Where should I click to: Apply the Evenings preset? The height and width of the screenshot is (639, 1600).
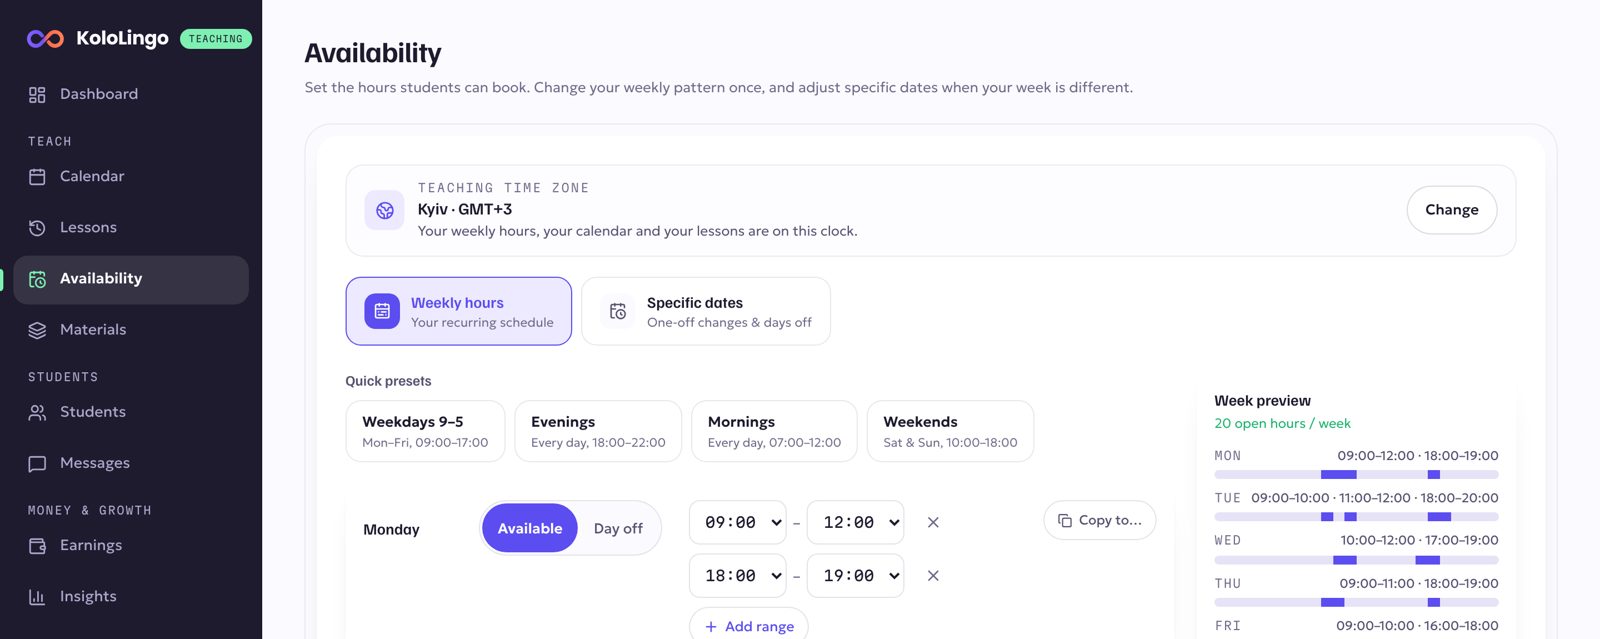pos(598,431)
